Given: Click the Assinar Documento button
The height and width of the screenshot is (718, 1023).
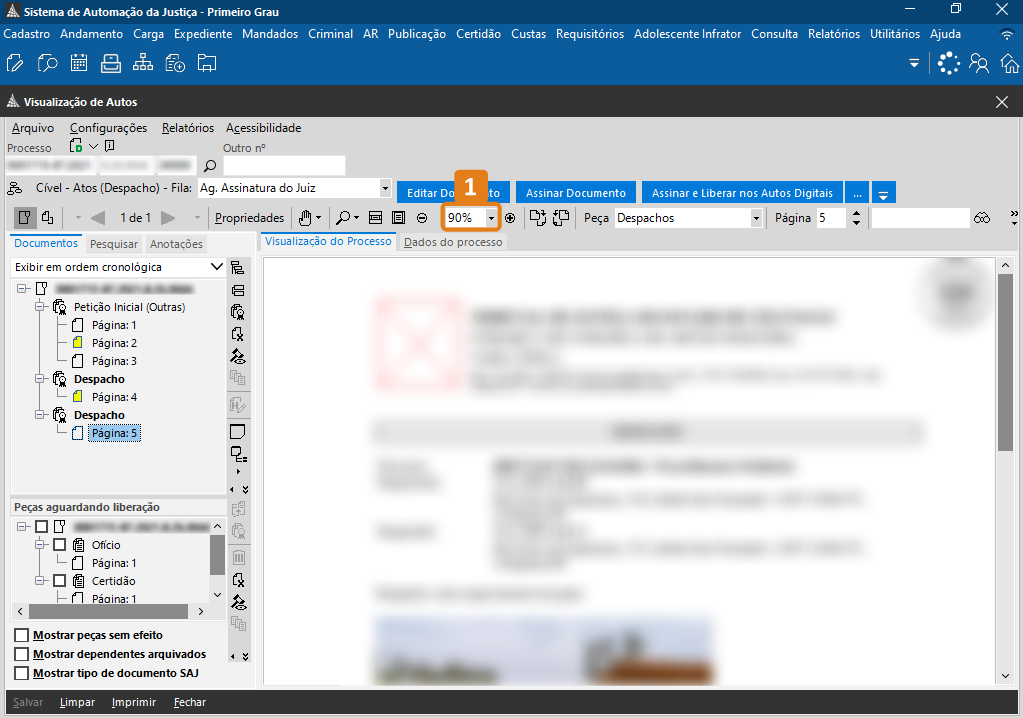Looking at the screenshot, I should click(576, 193).
